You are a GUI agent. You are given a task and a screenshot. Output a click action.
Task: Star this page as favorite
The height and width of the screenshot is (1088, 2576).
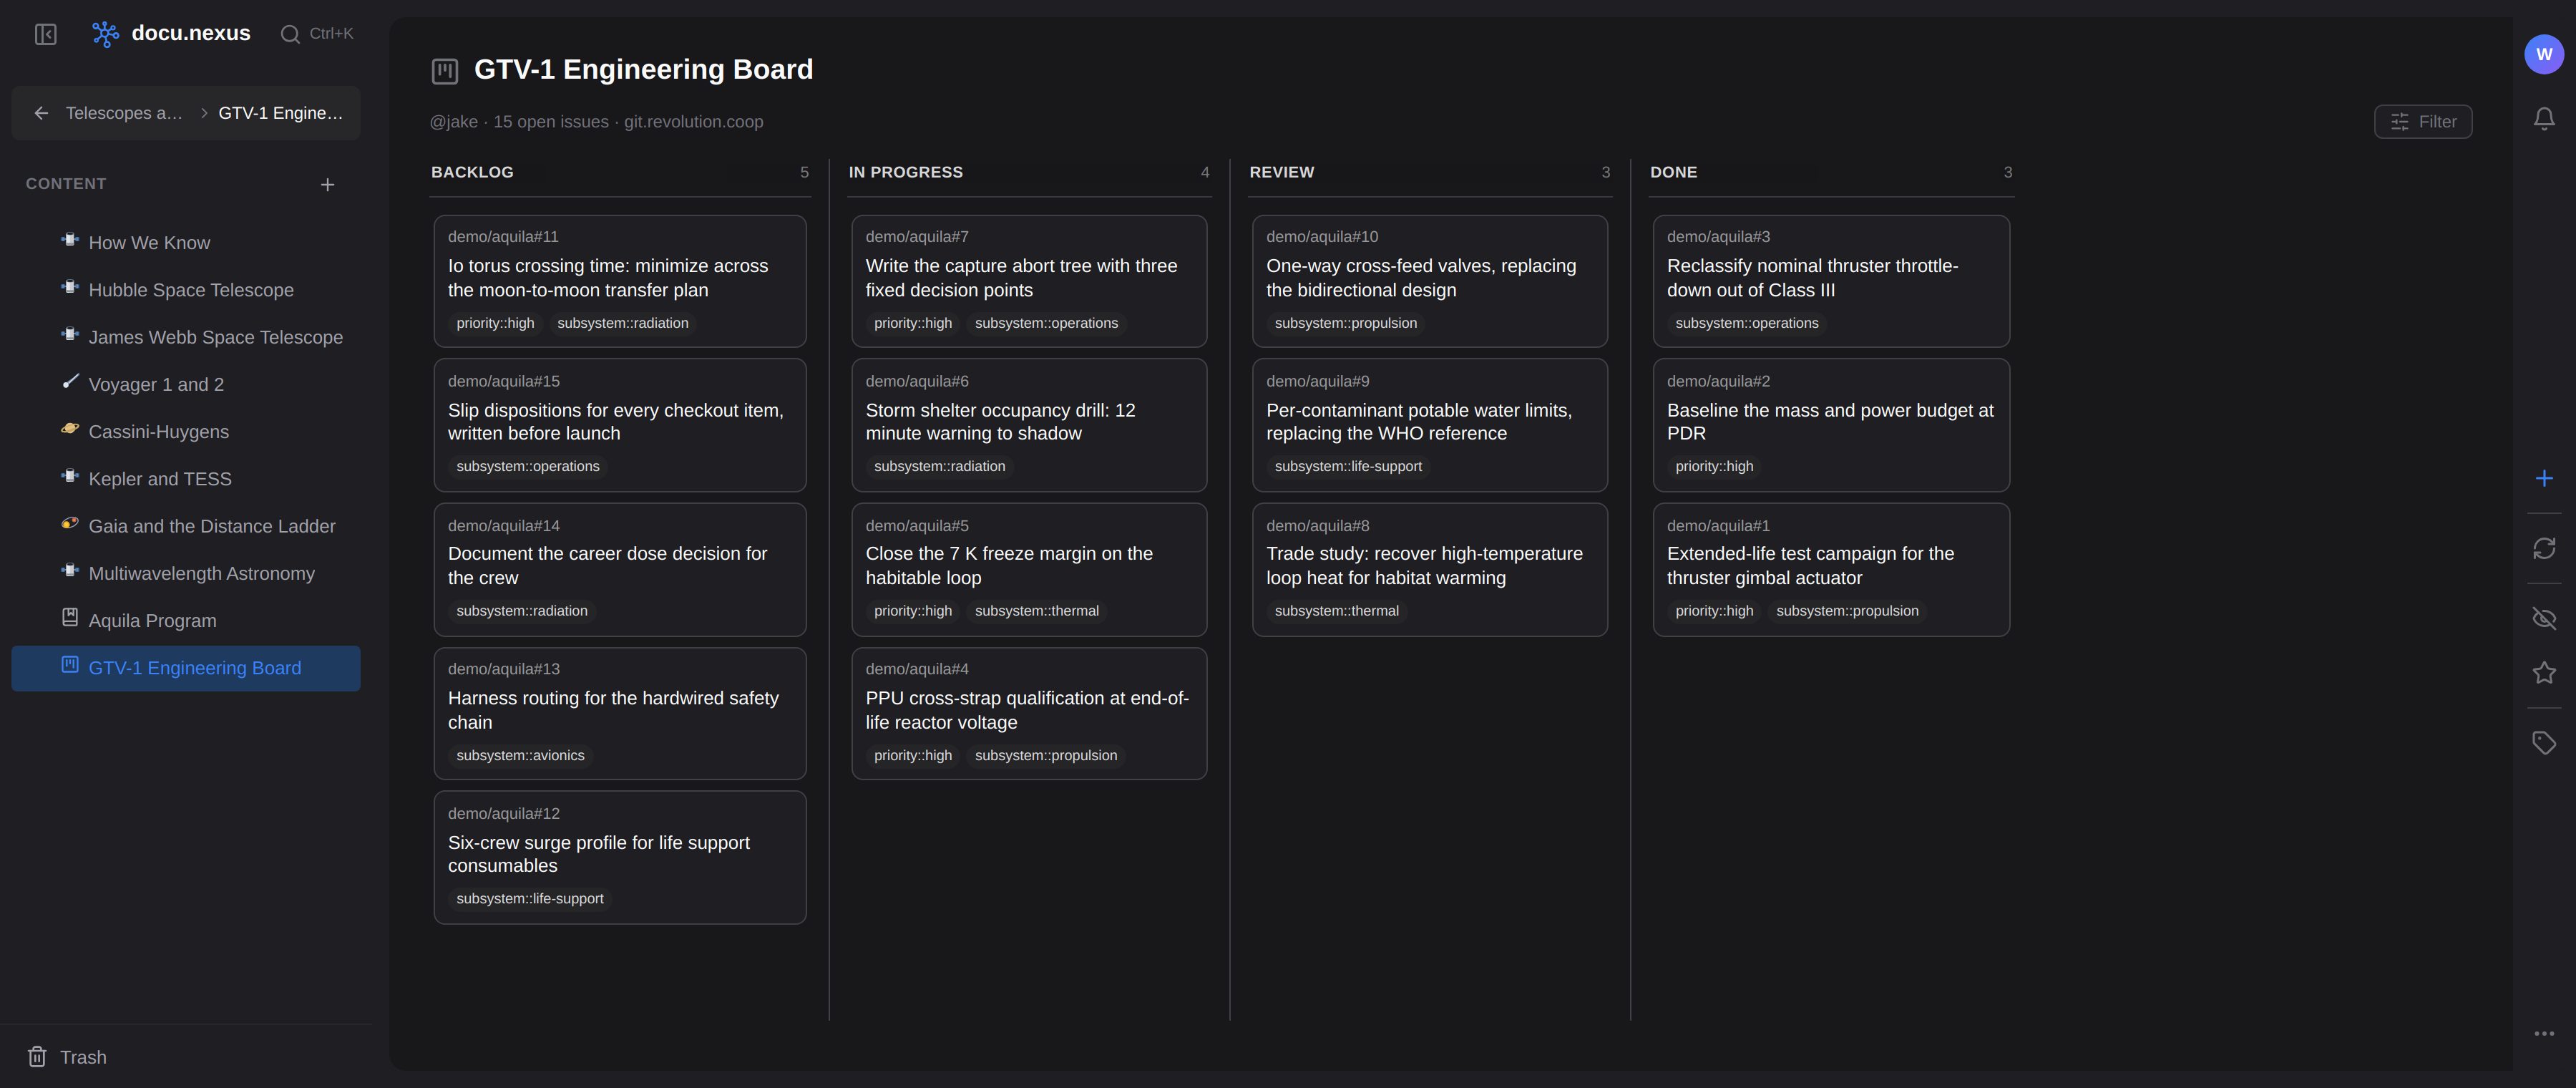click(x=2544, y=673)
